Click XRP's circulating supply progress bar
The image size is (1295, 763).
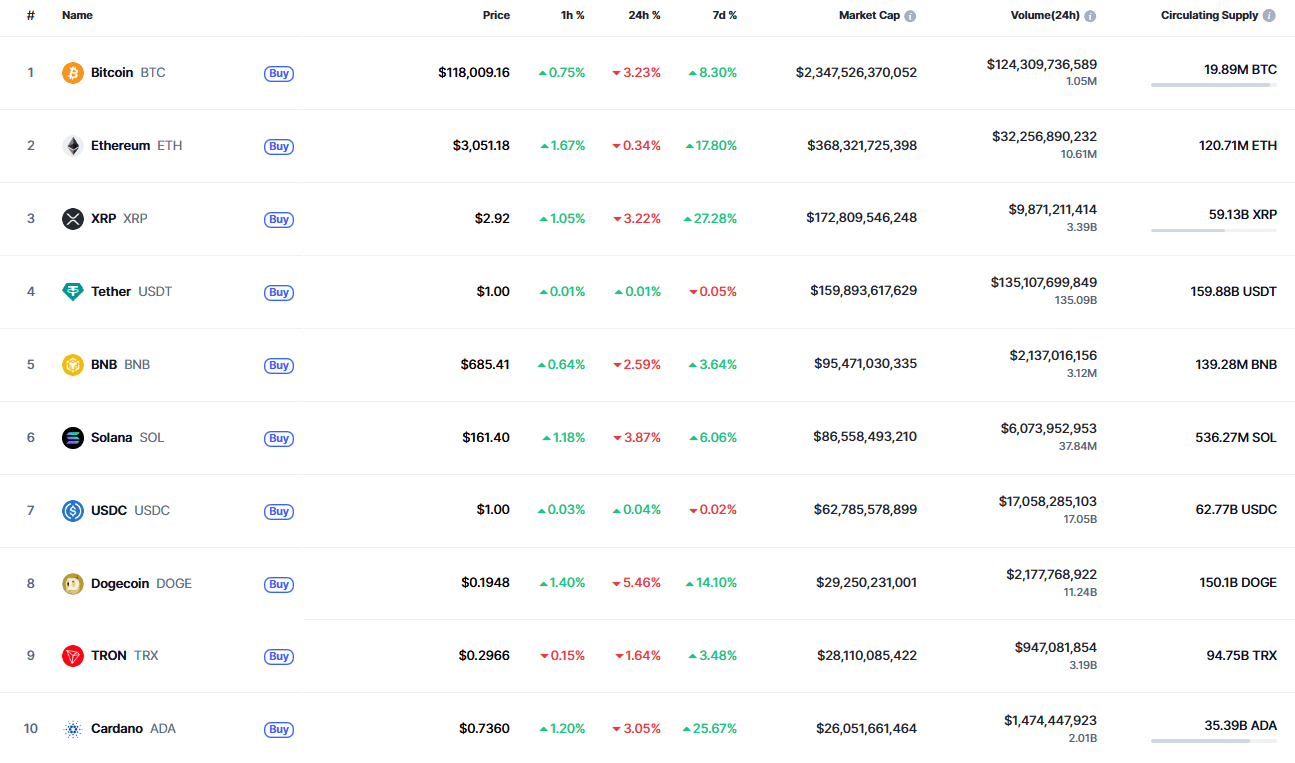1214,231
